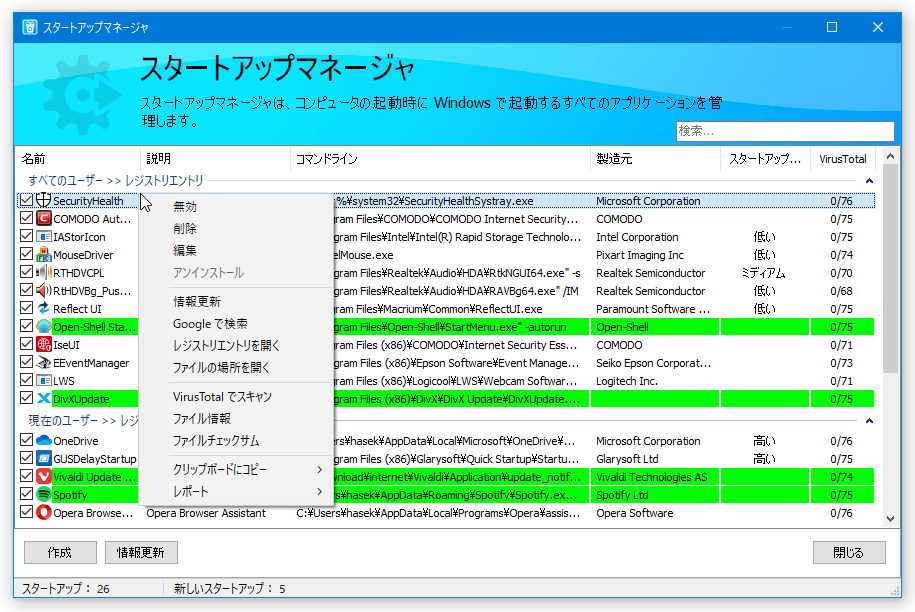Image resolution: width=915 pixels, height=612 pixels.
Task: Uncheck the COMODO Aut... startup checkbox
Action: point(26,218)
